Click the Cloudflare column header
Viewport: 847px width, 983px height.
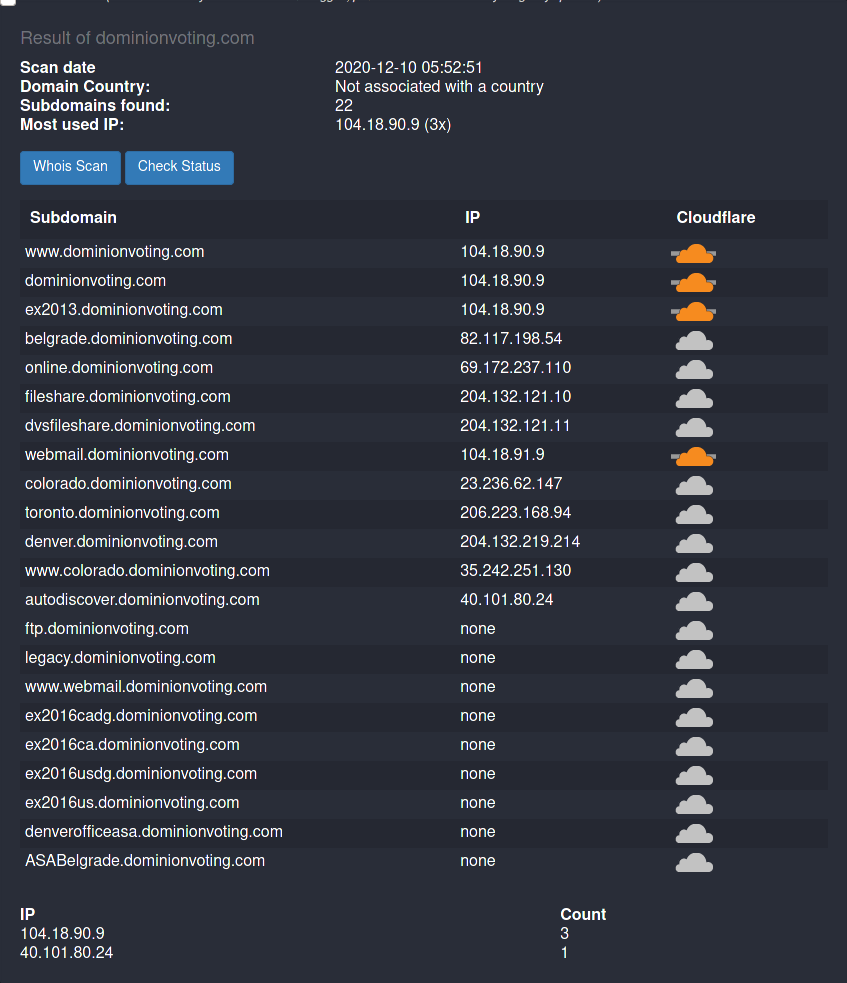715,218
